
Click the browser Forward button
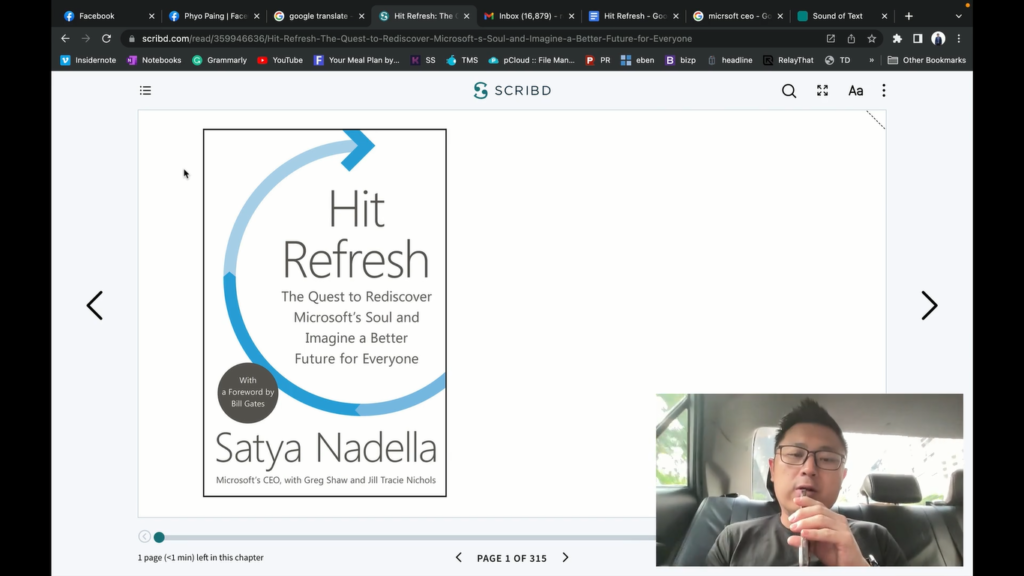[x=86, y=39]
